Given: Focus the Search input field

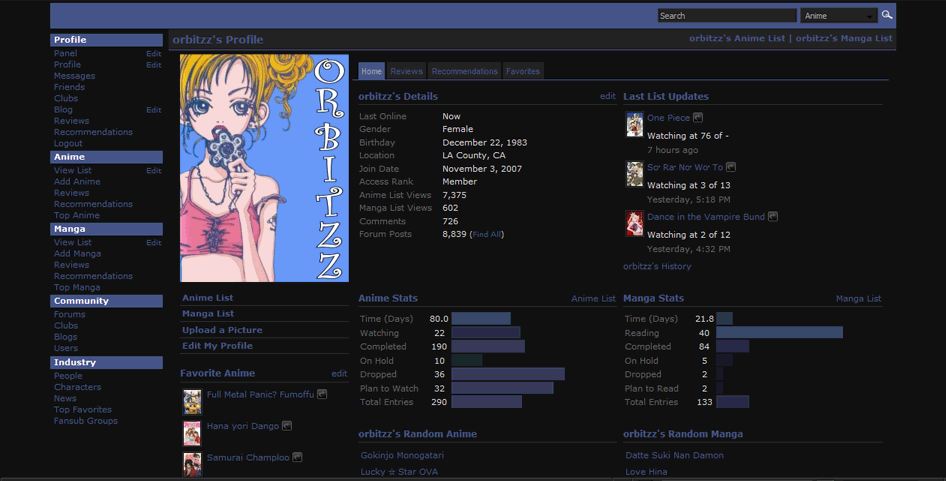Looking at the screenshot, I should 727,16.
